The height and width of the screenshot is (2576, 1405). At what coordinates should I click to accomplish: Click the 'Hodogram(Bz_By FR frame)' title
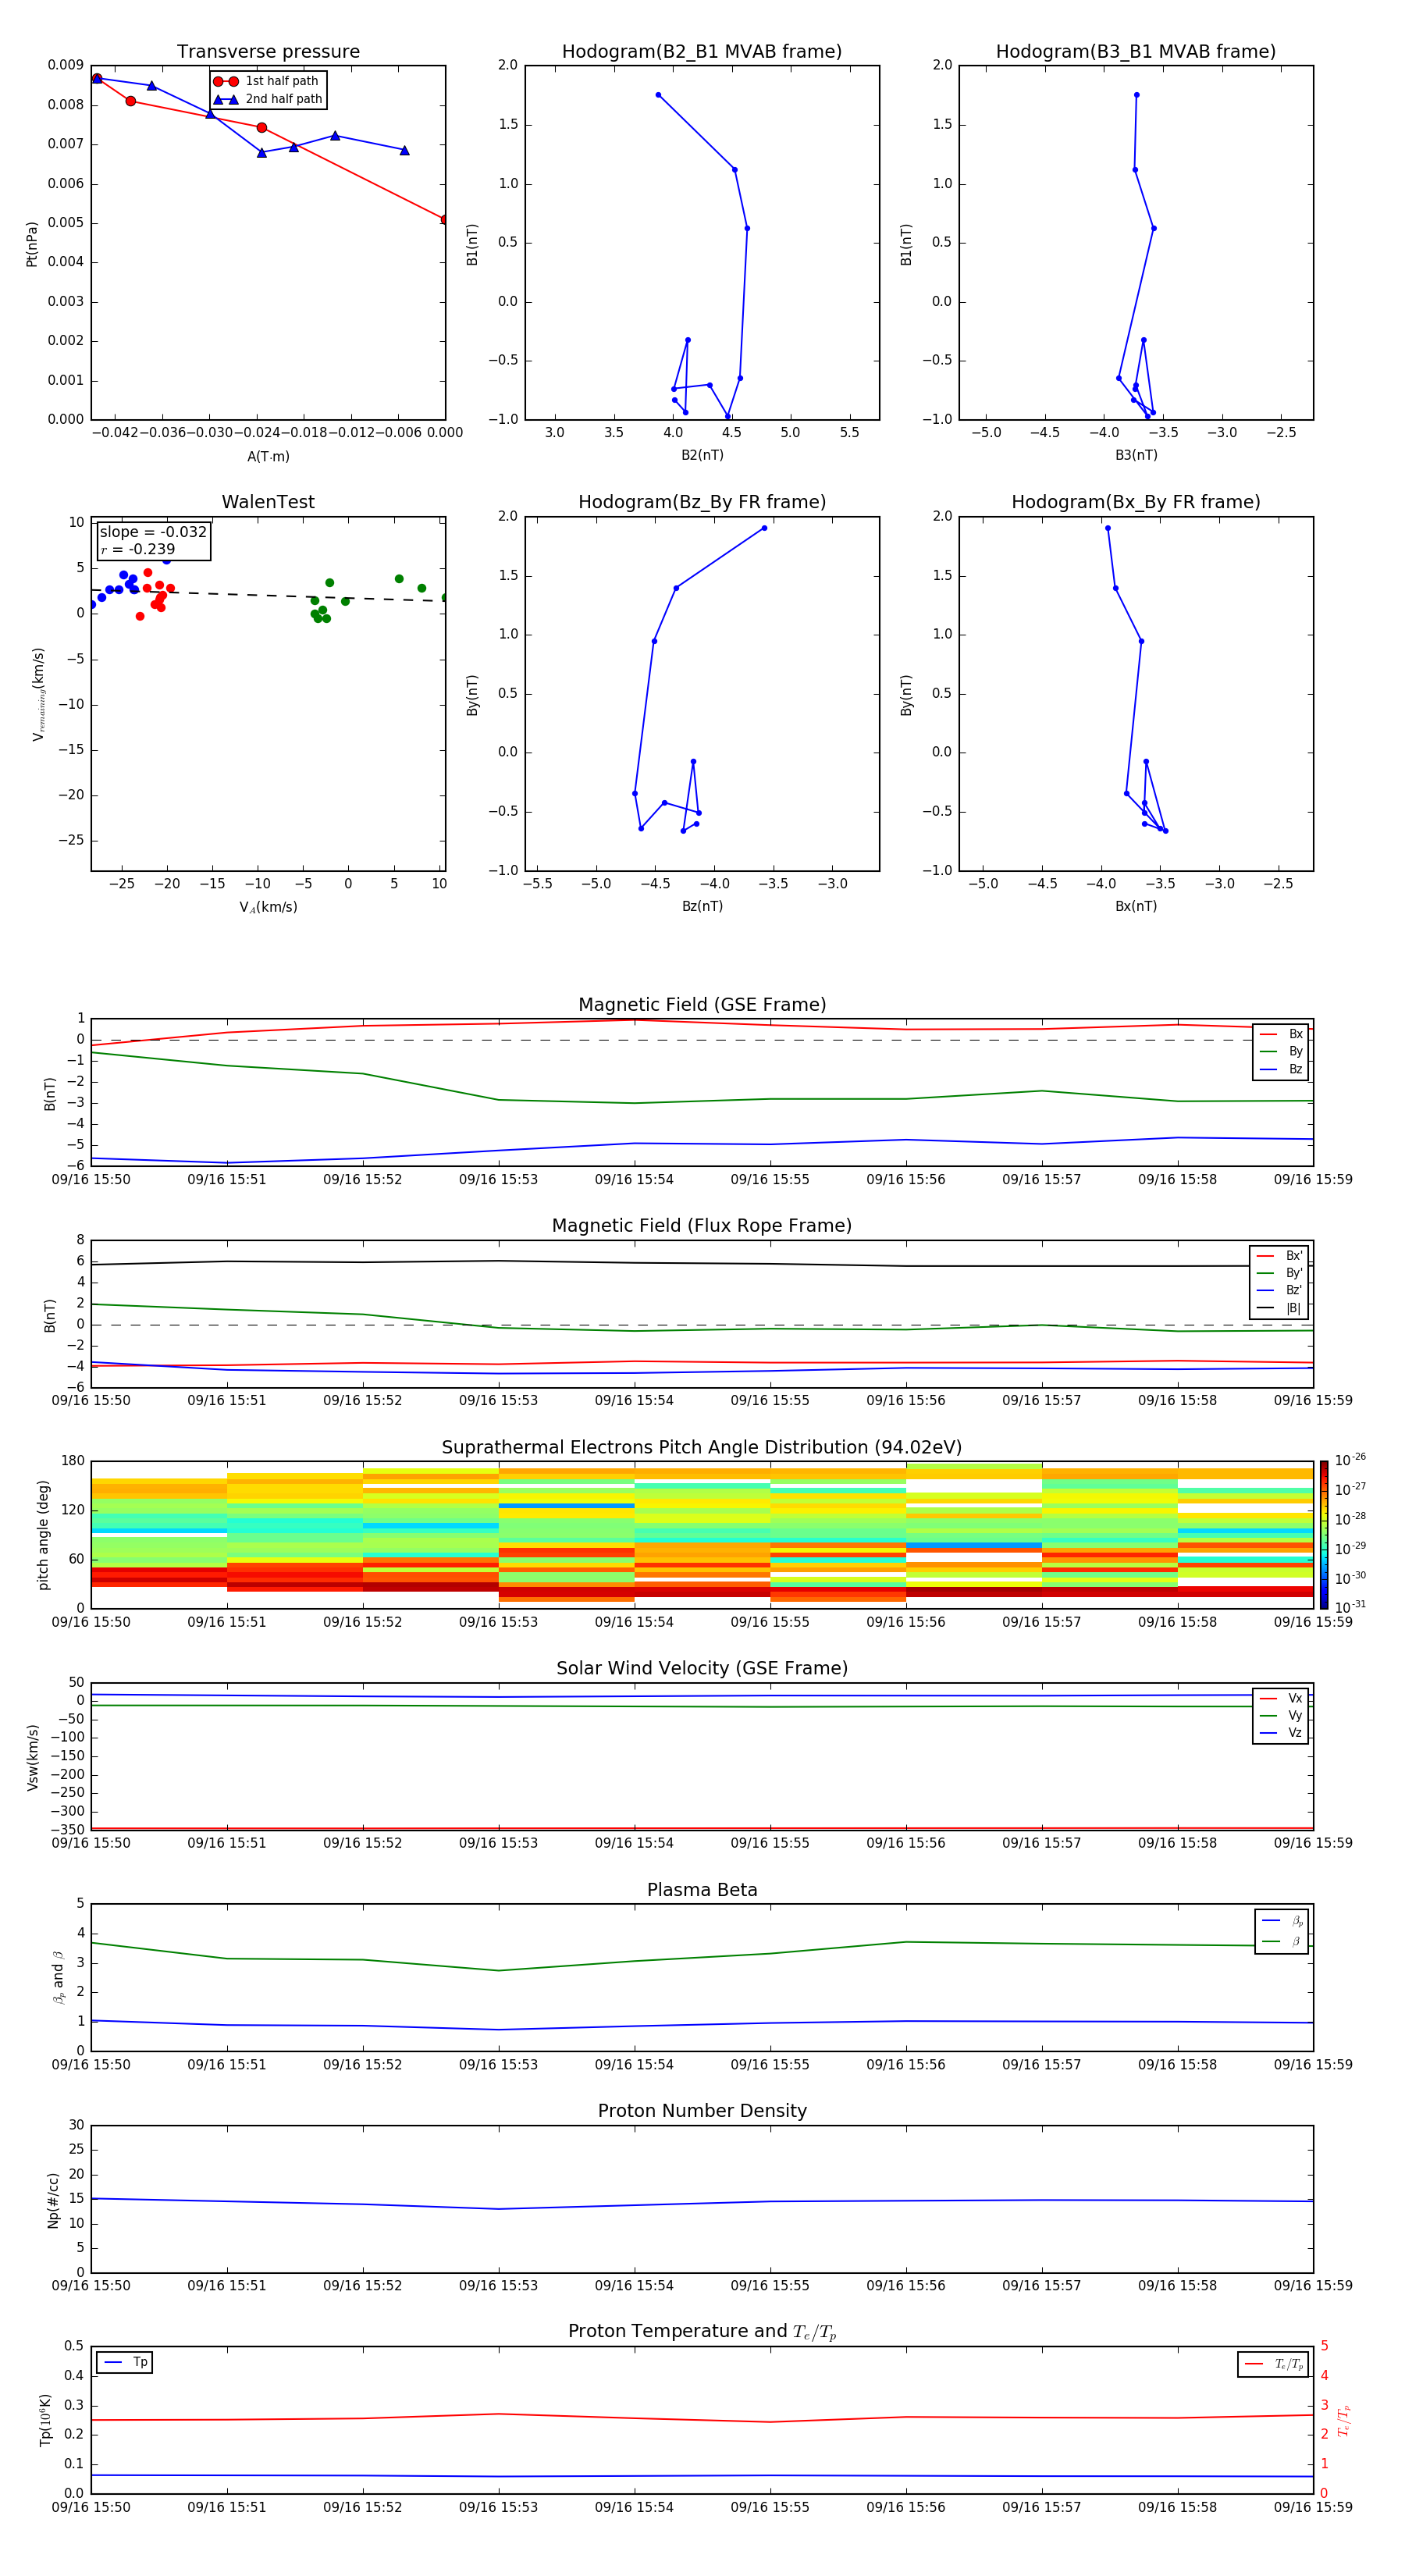click(702, 502)
